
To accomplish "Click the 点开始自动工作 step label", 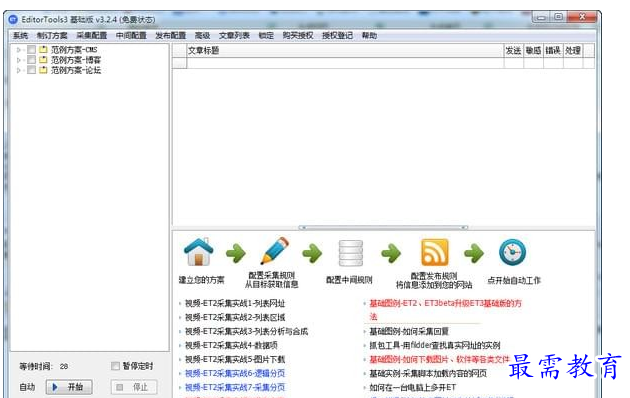I will click(514, 280).
